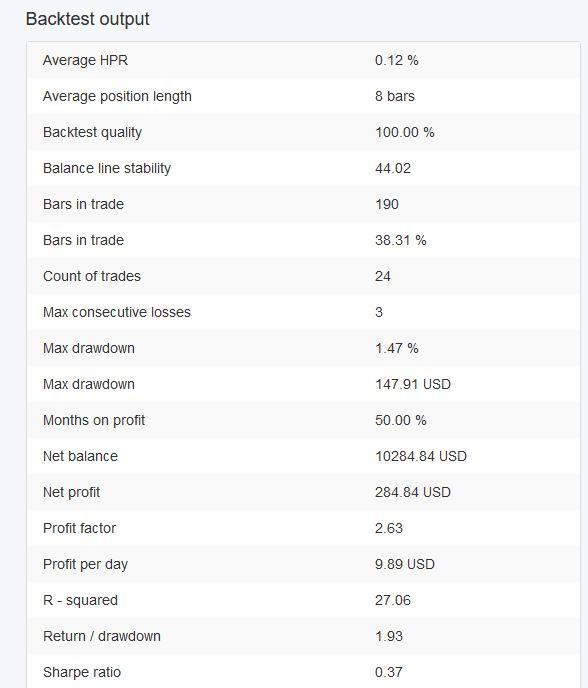The width and height of the screenshot is (588, 688).
Task: Select the Bars in trade 190 value
Action: pos(387,204)
